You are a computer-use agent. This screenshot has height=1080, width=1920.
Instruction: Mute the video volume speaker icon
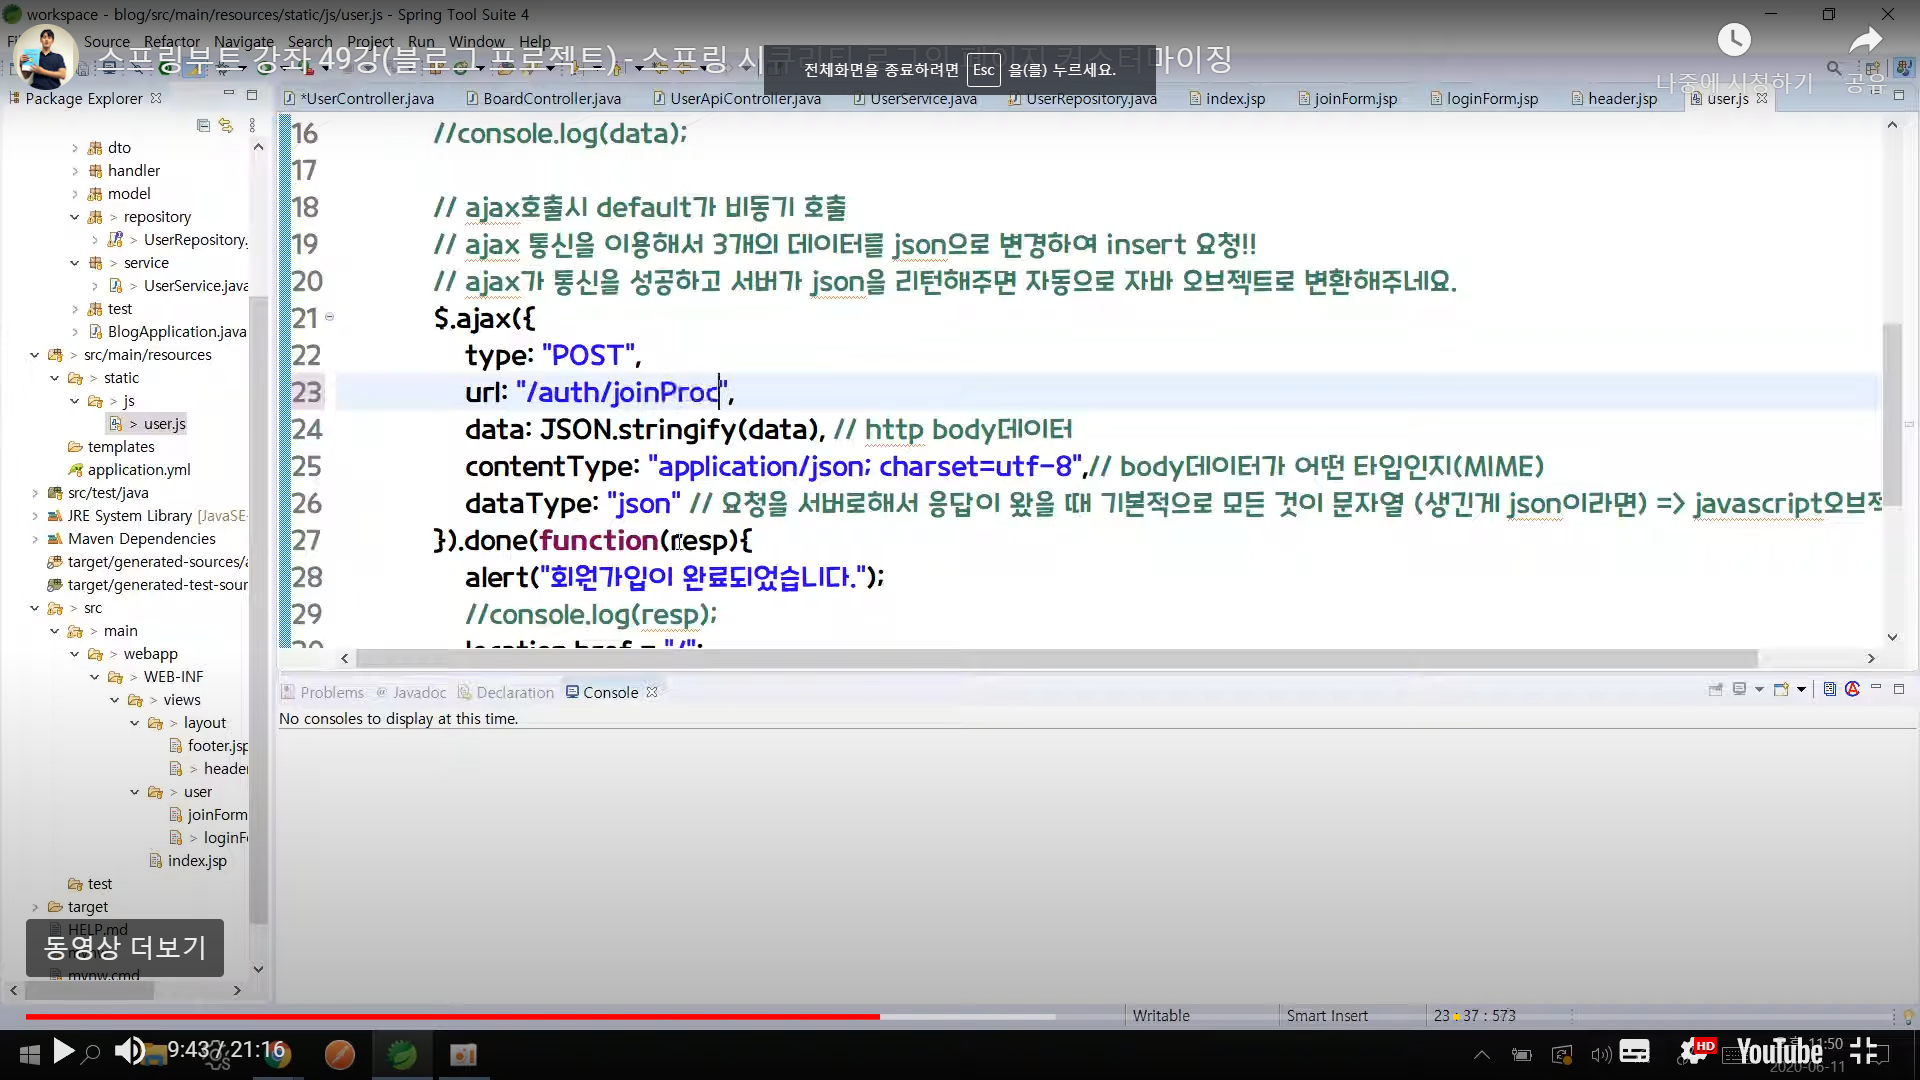click(x=128, y=1051)
